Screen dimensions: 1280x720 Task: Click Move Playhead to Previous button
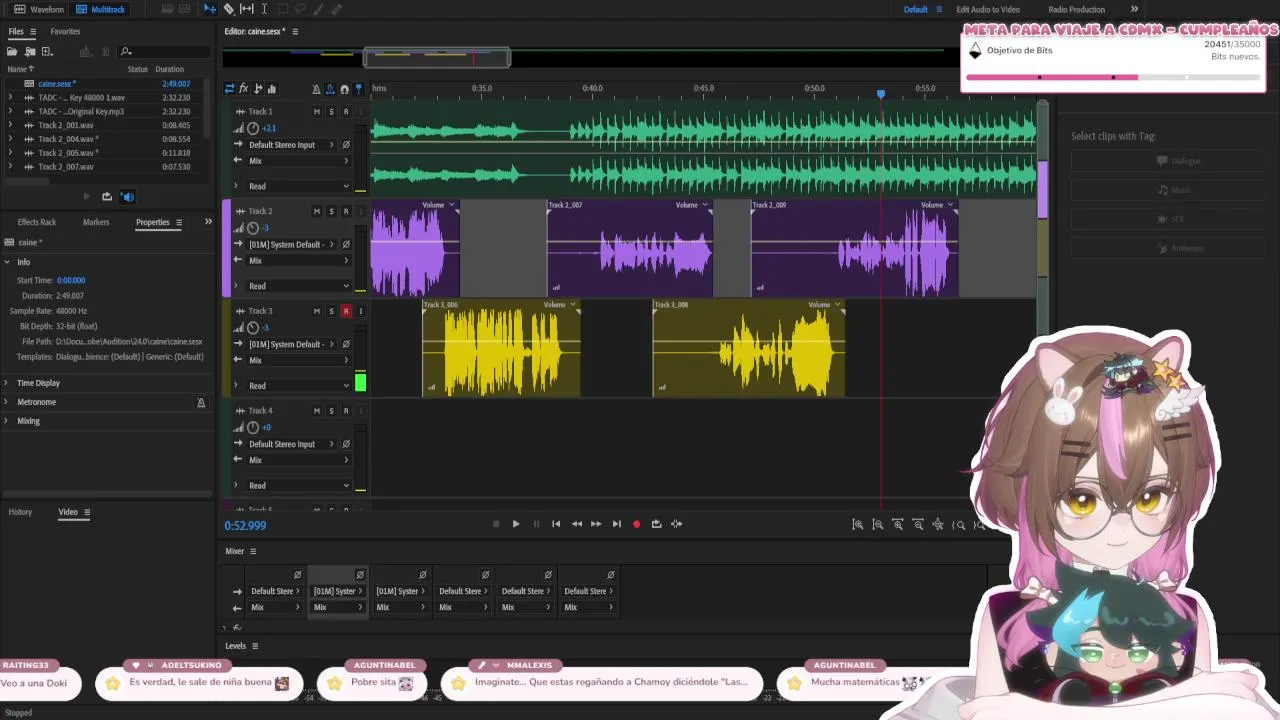pyautogui.click(x=556, y=524)
